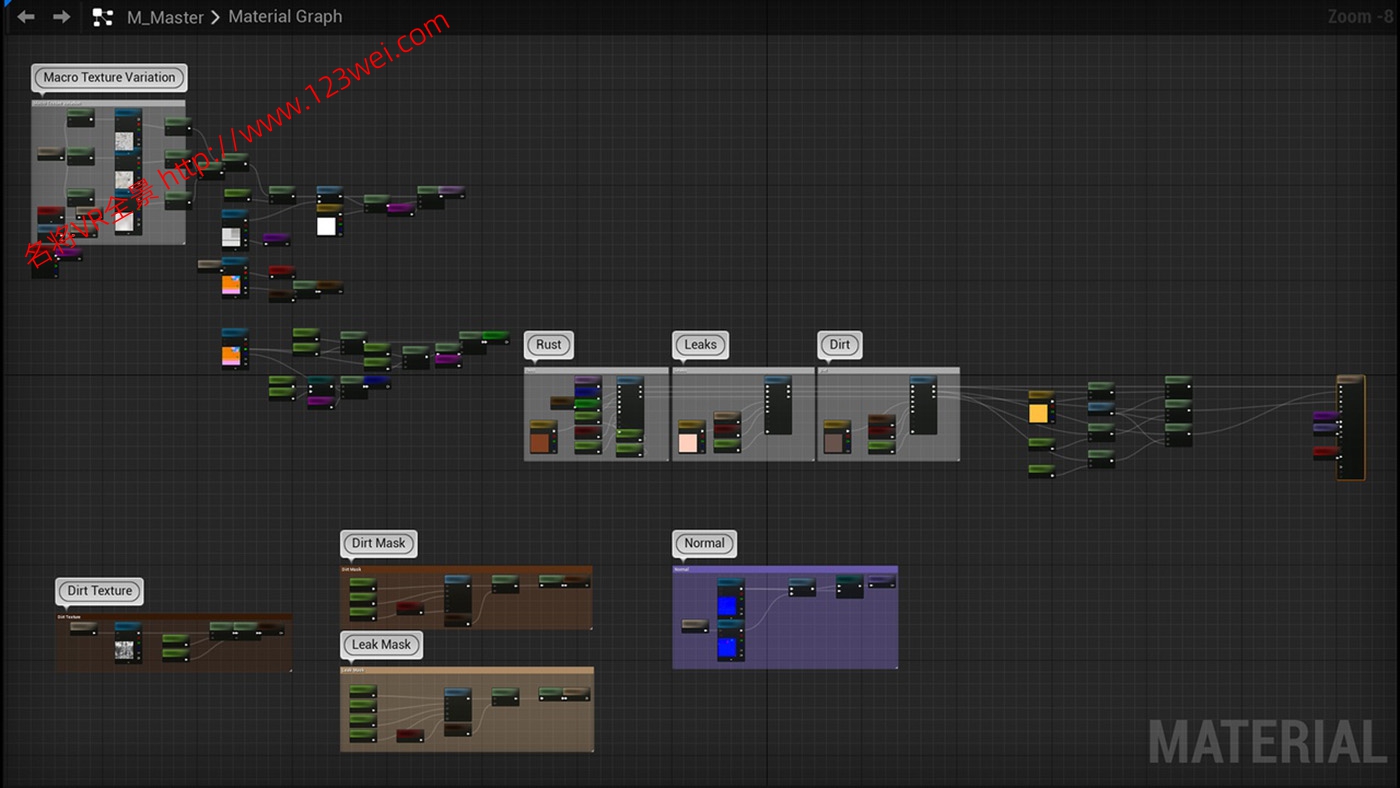Select the Dirt Mask comment bubble
1400x788 pixels.
(378, 543)
